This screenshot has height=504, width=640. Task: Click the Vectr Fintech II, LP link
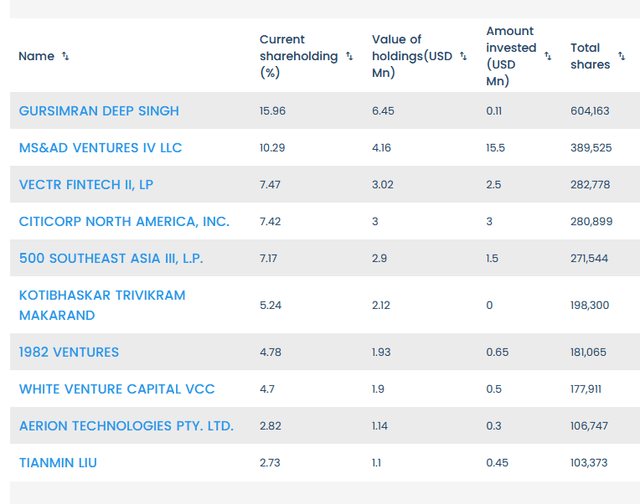[86, 185]
